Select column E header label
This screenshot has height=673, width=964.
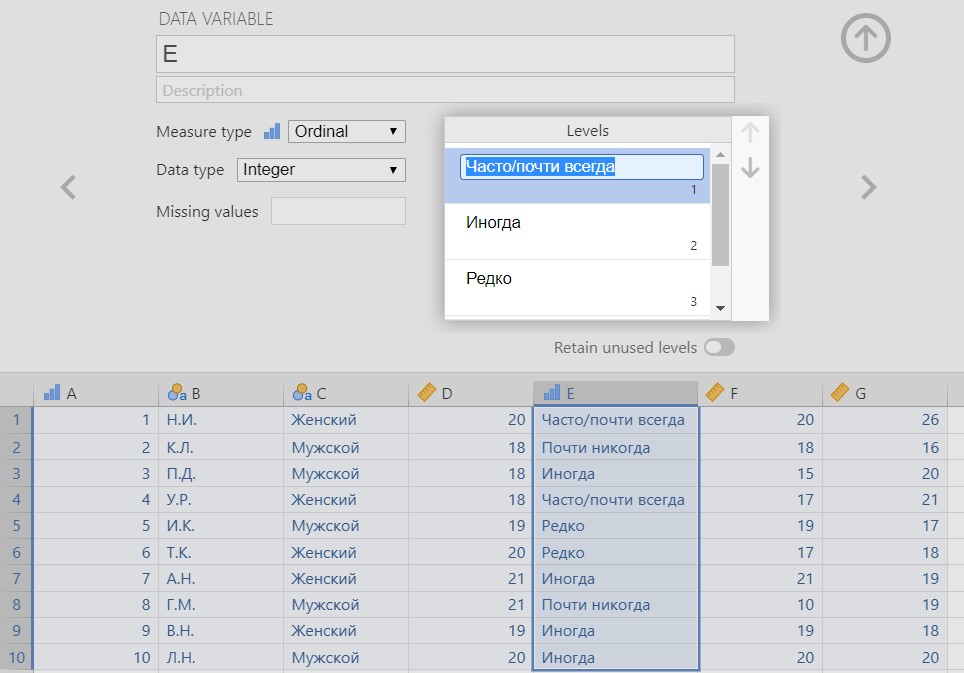point(571,393)
